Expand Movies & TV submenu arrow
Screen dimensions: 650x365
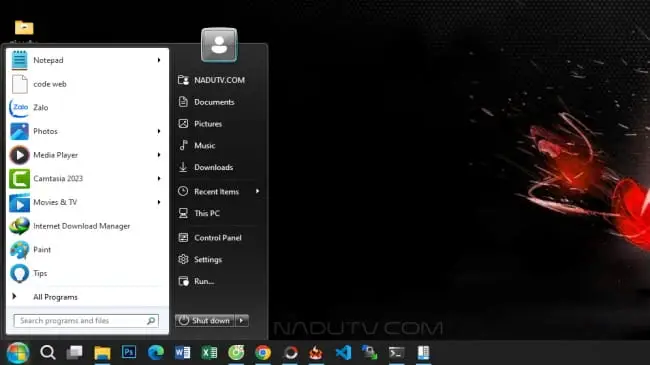point(159,202)
